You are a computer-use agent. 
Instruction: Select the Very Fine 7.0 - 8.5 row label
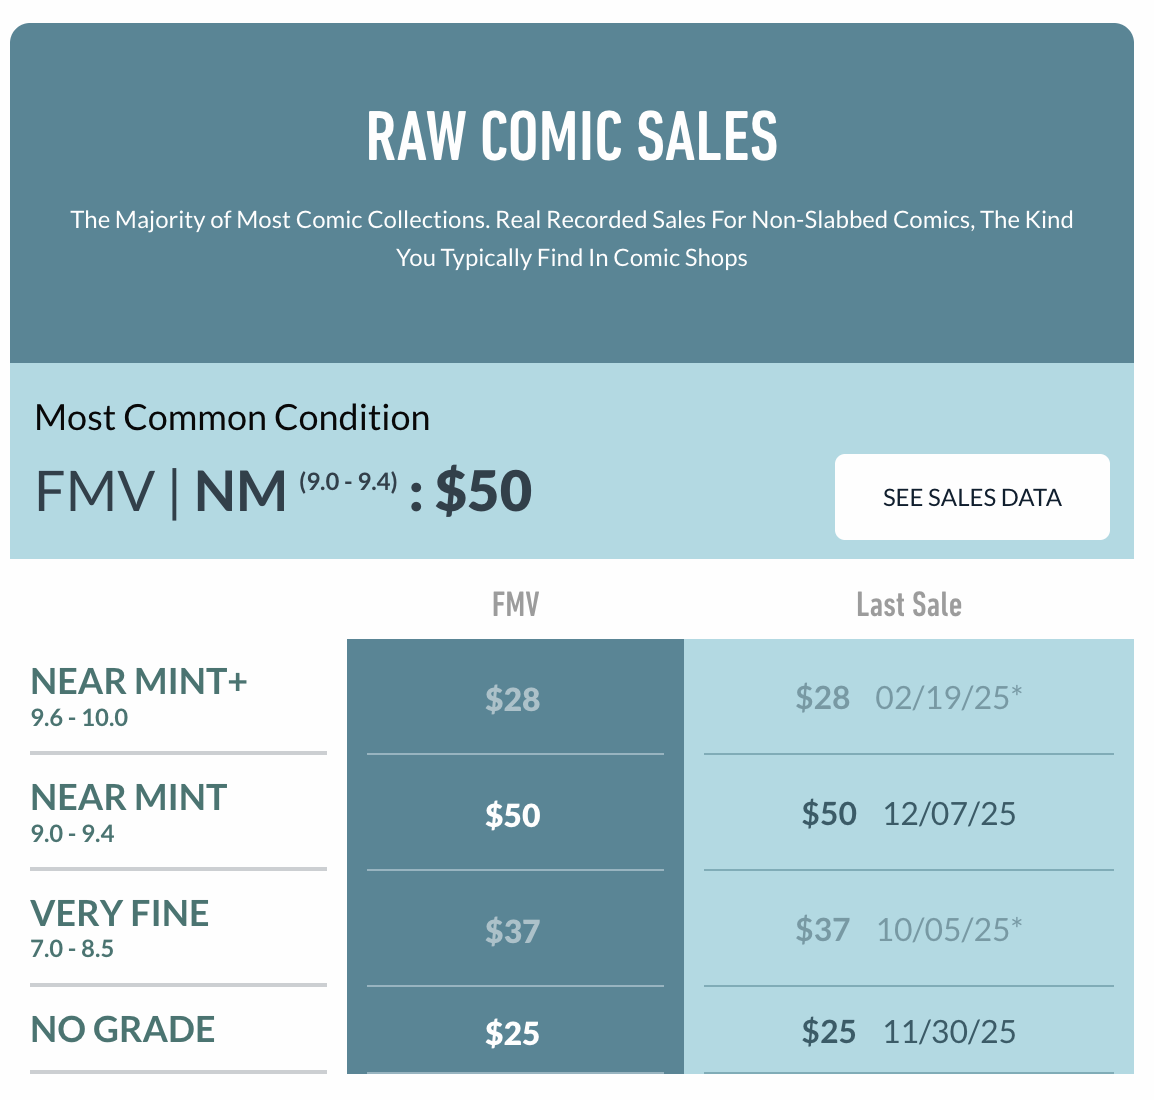120,927
